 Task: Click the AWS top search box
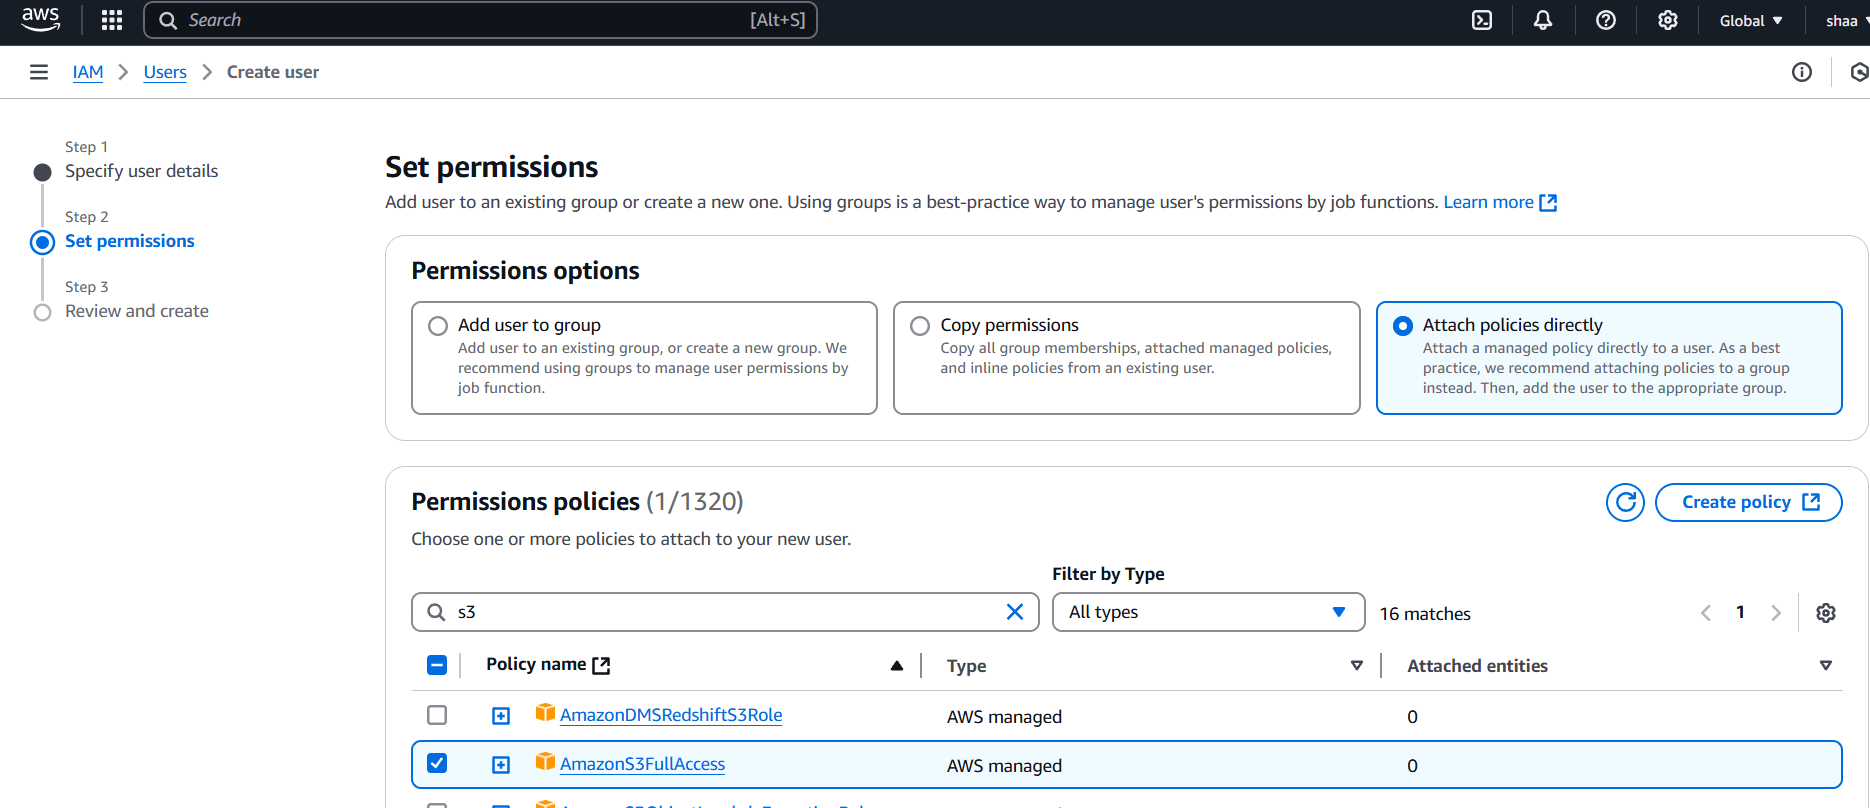coord(480,20)
